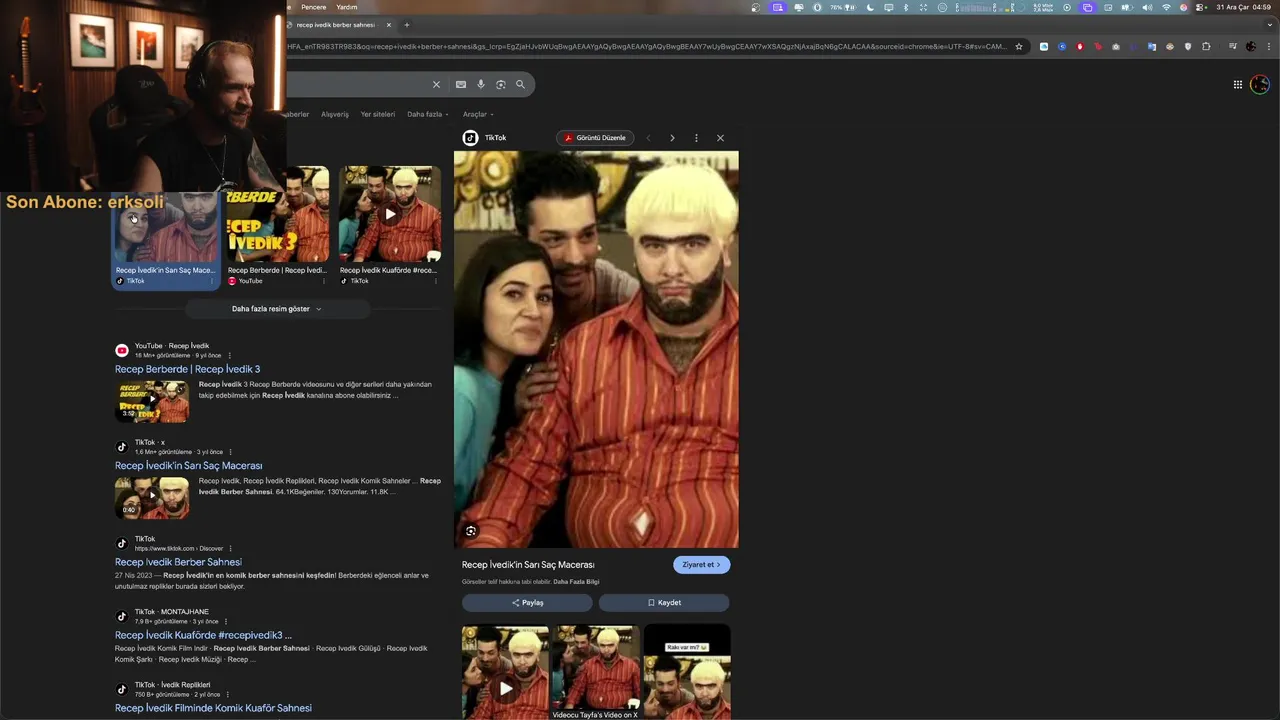Click Görüntü Düzenle button
Screen dimensions: 1280x720
(595, 138)
